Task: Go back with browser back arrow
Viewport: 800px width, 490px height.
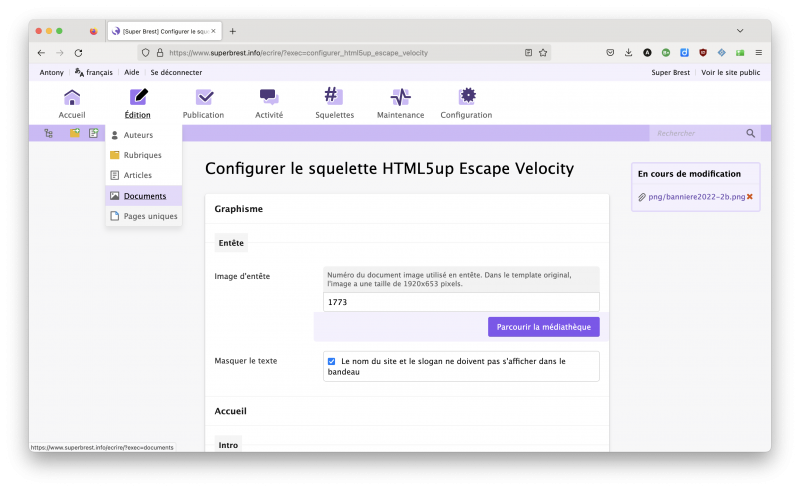Action: click(41, 53)
